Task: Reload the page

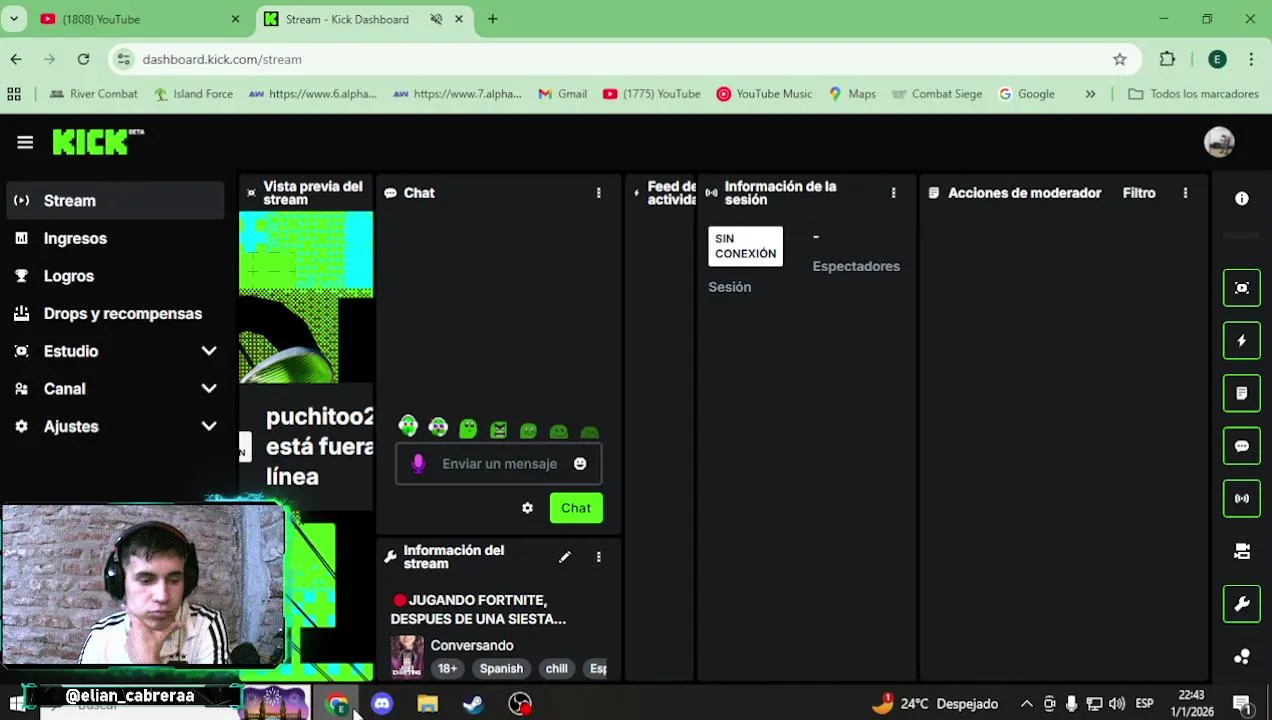Action: 83,59
